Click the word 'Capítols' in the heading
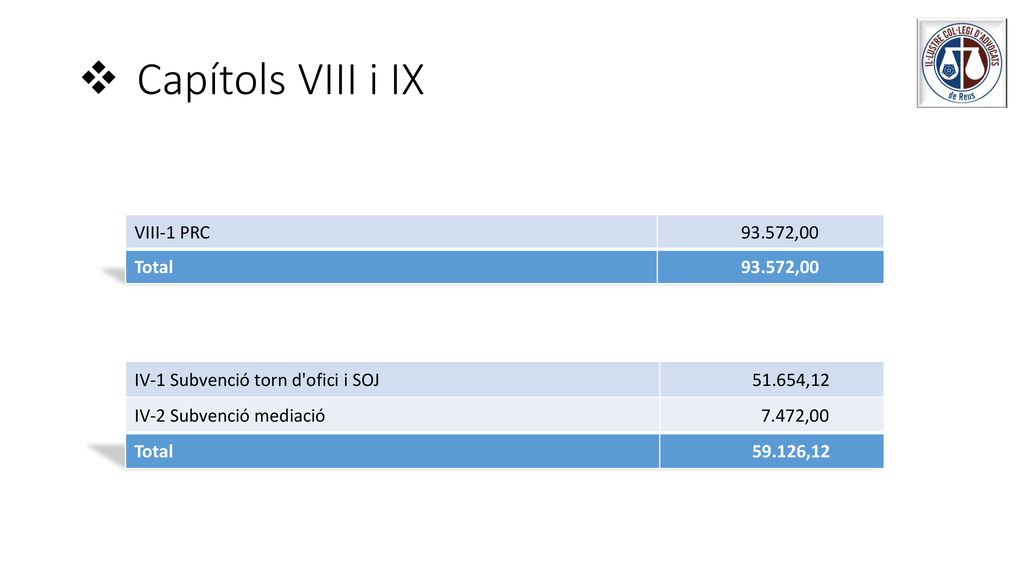 coord(212,80)
